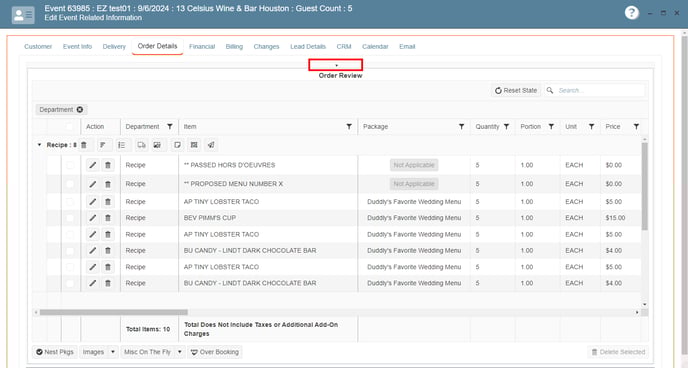Open the Misc On The Fly dropdown arrow

(179, 352)
